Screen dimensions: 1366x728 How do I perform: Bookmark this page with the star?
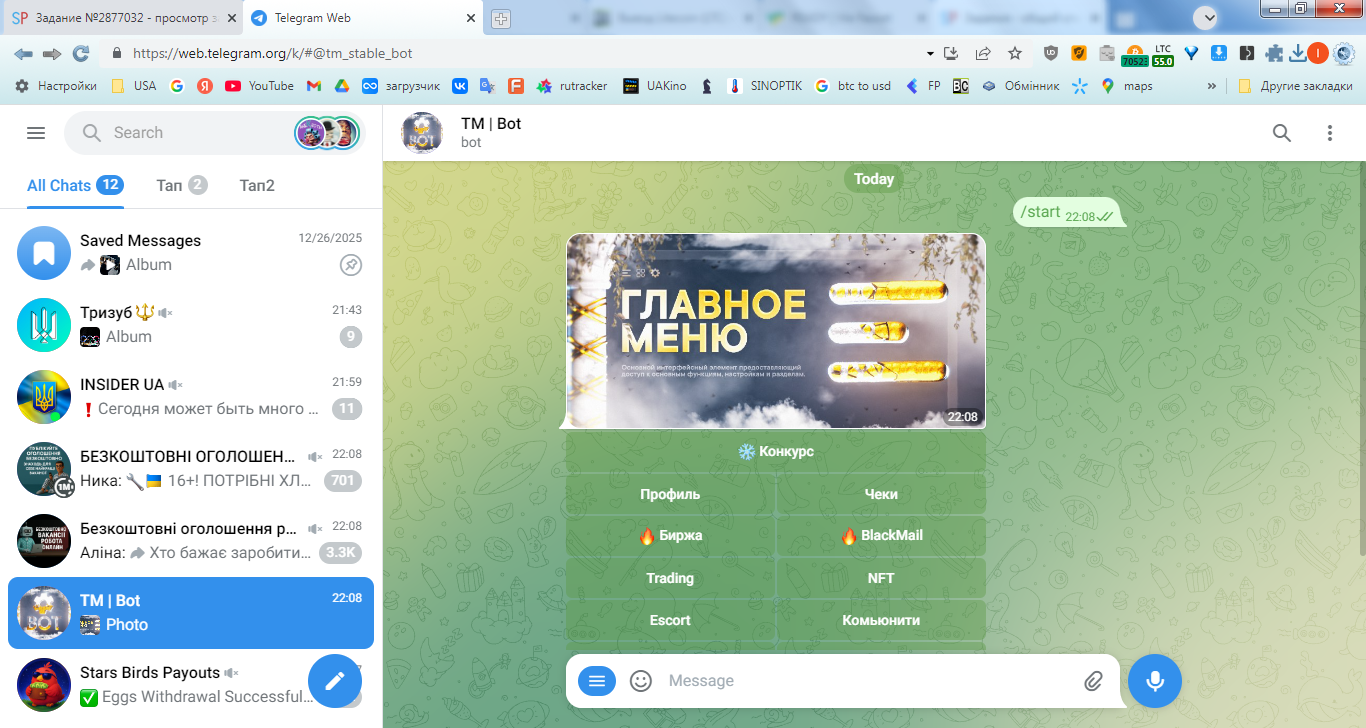[x=1015, y=54]
